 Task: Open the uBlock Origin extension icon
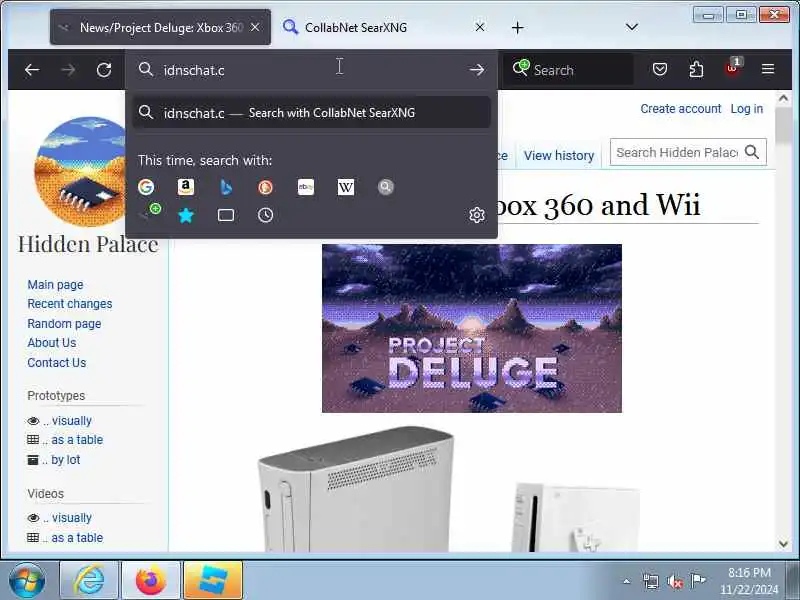[x=733, y=67]
